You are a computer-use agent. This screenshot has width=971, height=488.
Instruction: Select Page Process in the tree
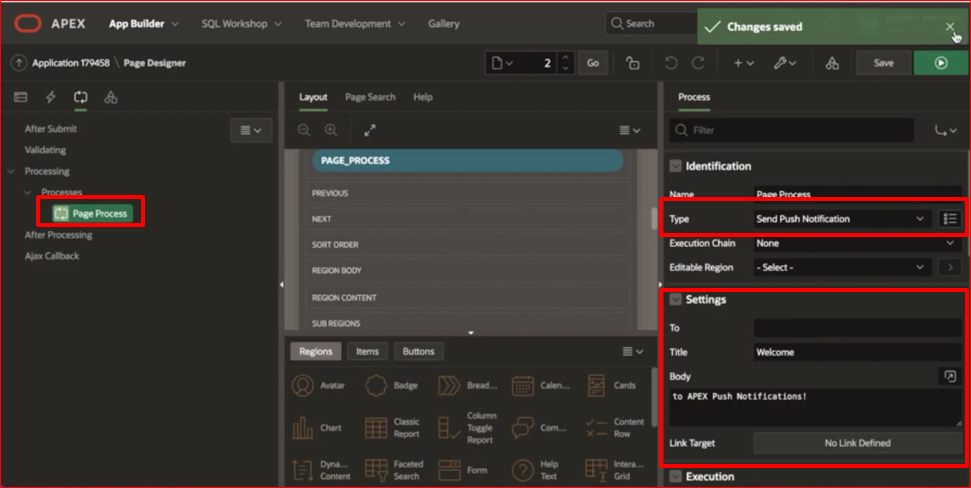93,214
